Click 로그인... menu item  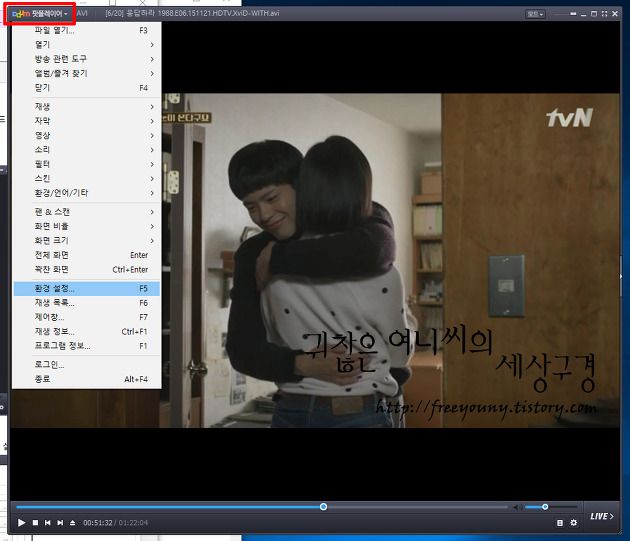coord(87,365)
